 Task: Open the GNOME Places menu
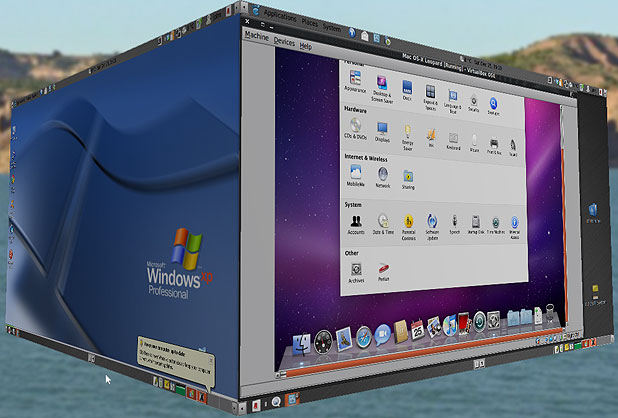[x=309, y=22]
